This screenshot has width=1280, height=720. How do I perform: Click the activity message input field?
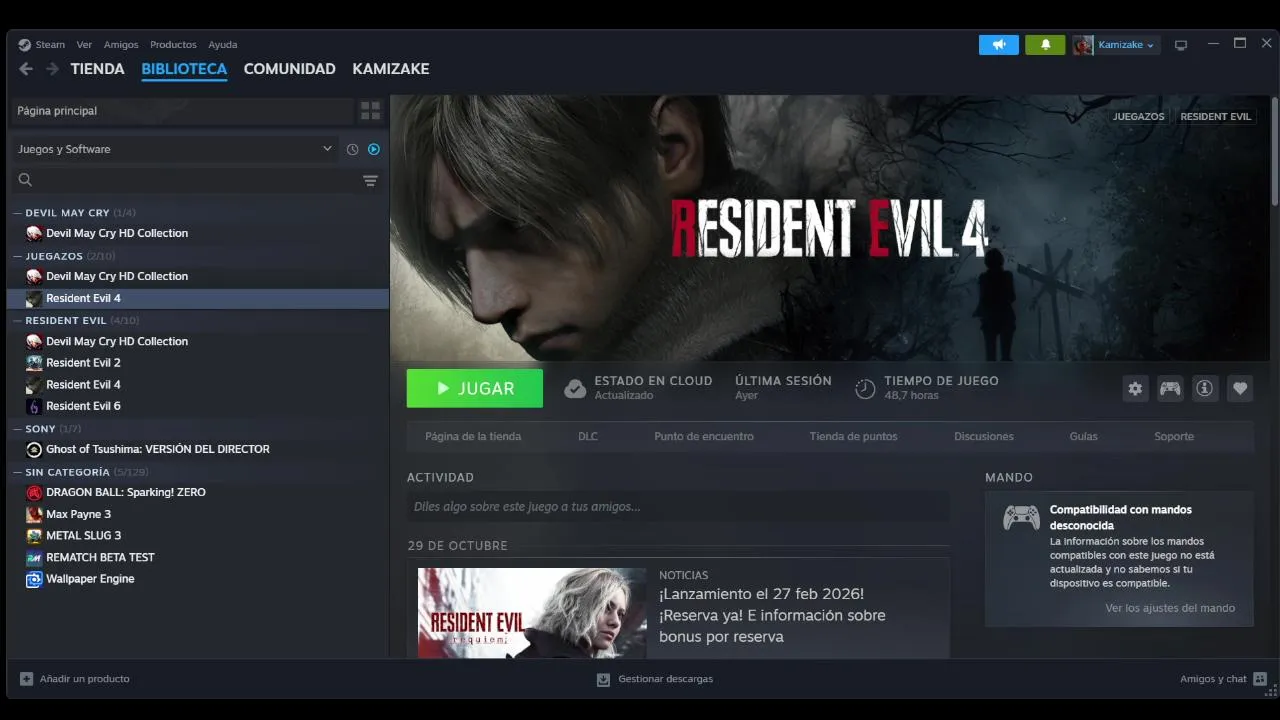tap(678, 507)
